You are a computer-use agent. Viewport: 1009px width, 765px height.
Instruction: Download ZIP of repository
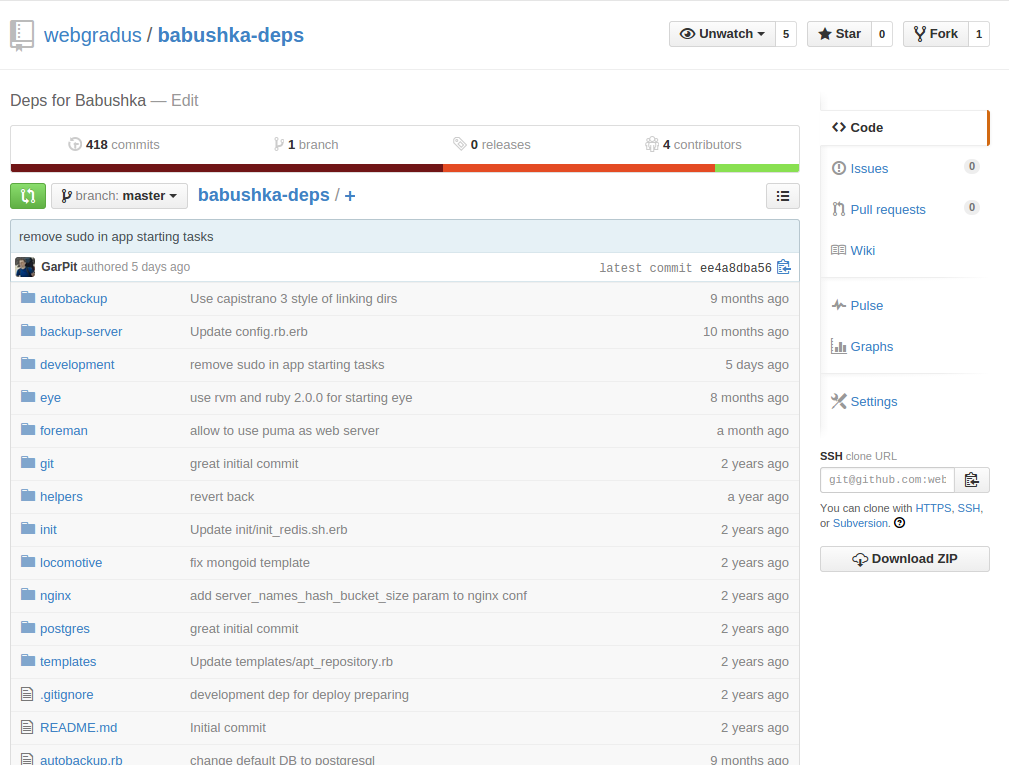pos(905,558)
